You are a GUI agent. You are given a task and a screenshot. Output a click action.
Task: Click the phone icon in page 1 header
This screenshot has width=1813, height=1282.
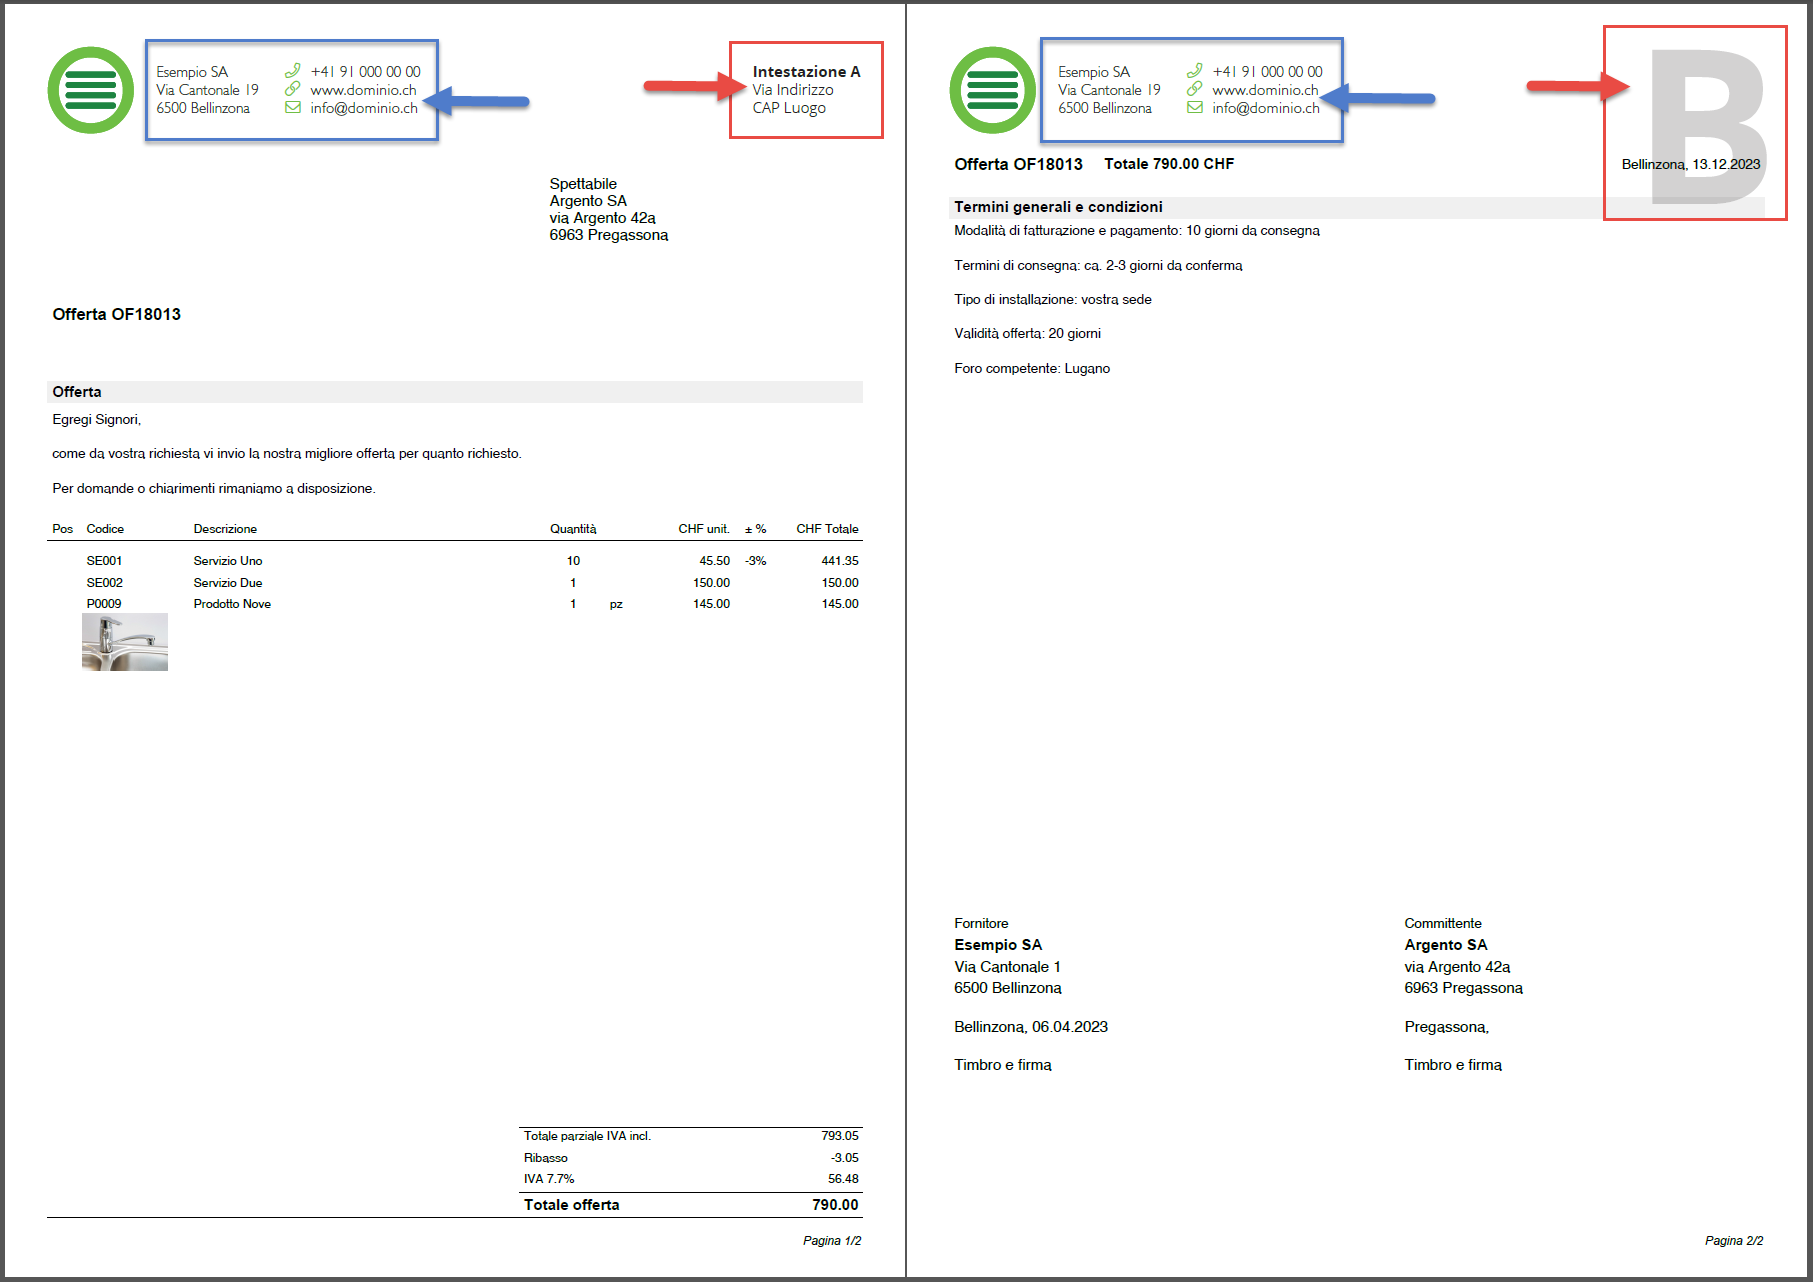293,71
